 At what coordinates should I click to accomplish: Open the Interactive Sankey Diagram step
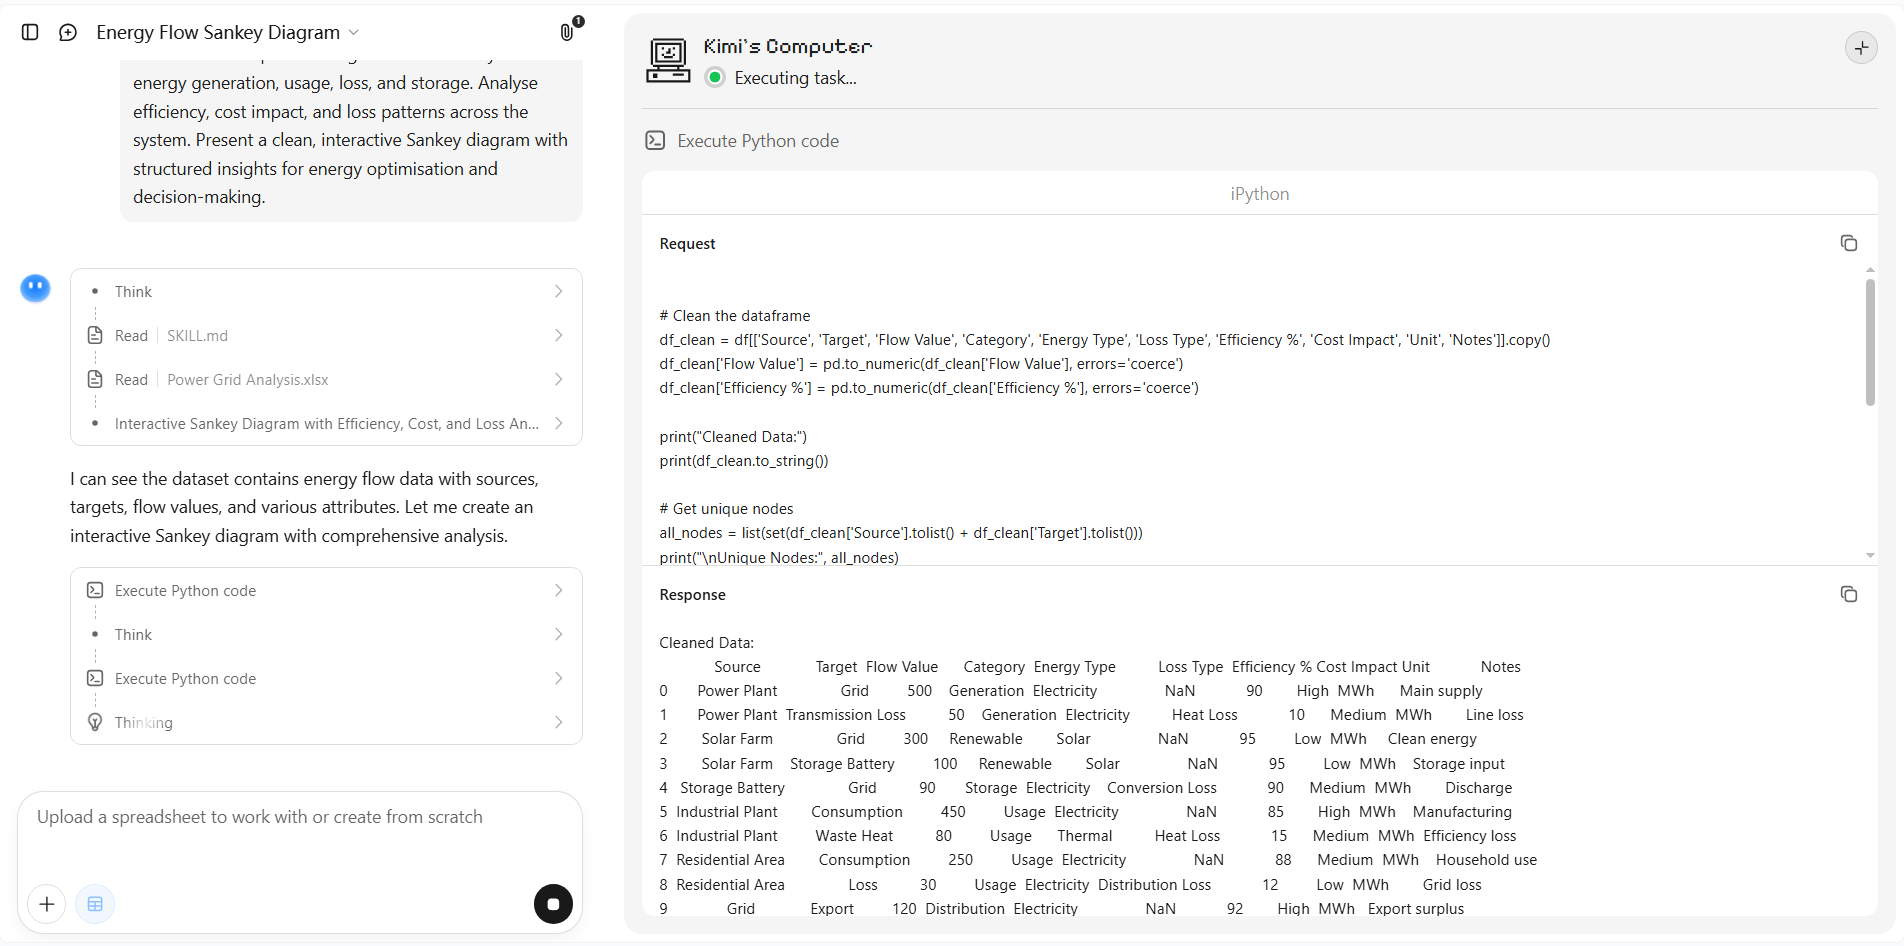pyautogui.click(x=326, y=423)
